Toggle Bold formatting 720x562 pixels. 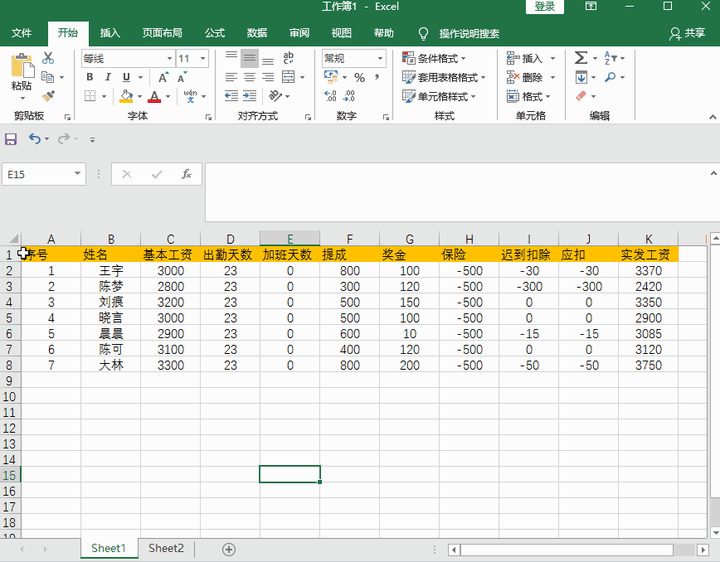click(x=90, y=78)
